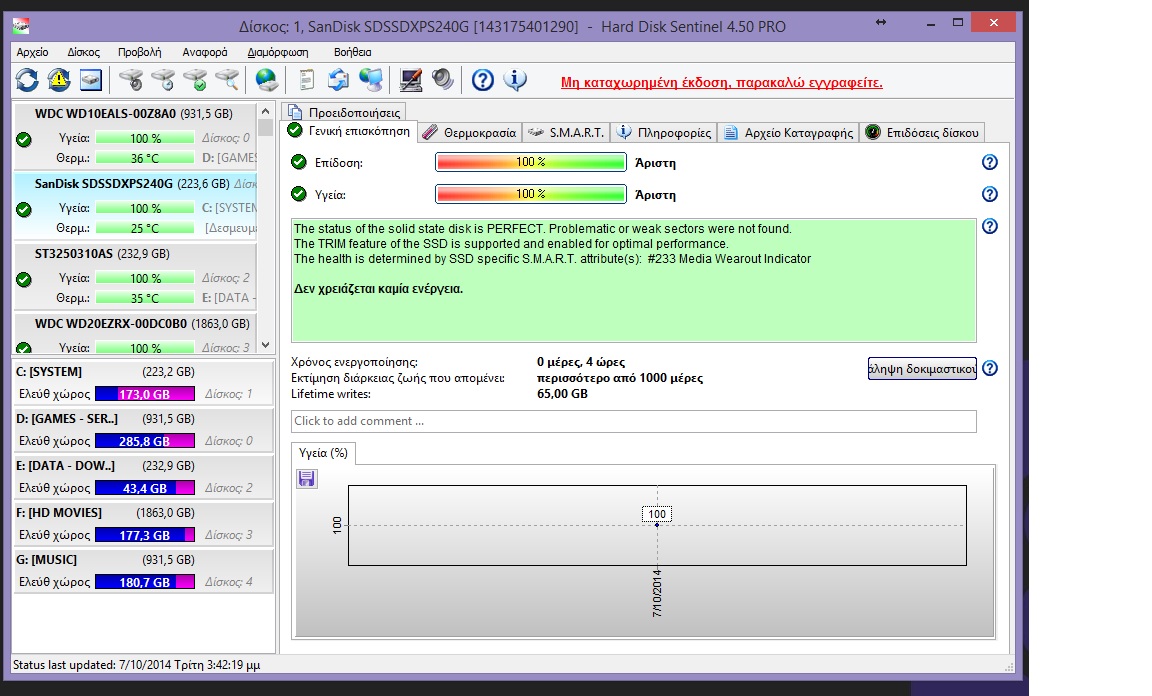Click the help icon next to the test download button

tap(990, 368)
